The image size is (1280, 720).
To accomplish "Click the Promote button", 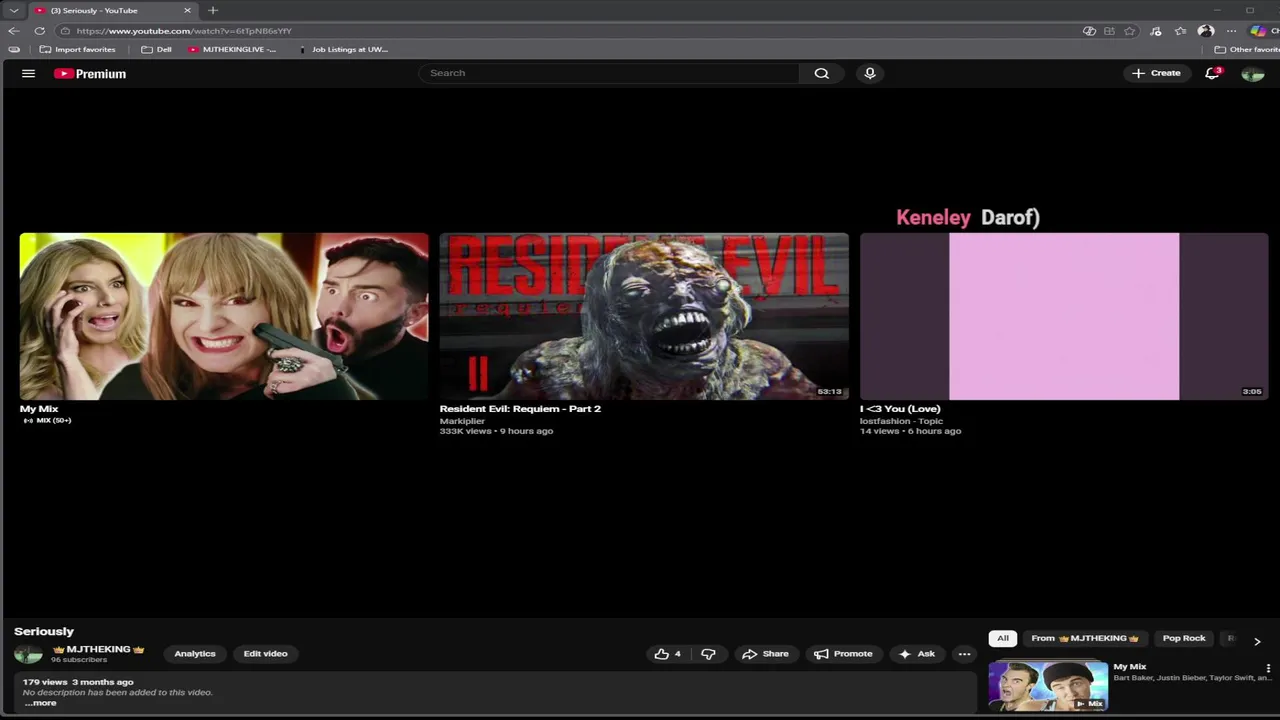I will click(x=843, y=654).
